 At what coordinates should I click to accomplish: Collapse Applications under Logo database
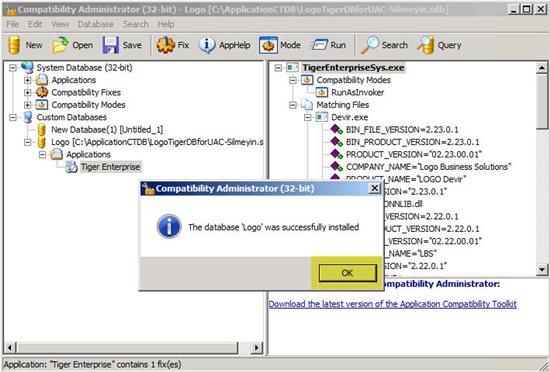[x=42, y=155]
